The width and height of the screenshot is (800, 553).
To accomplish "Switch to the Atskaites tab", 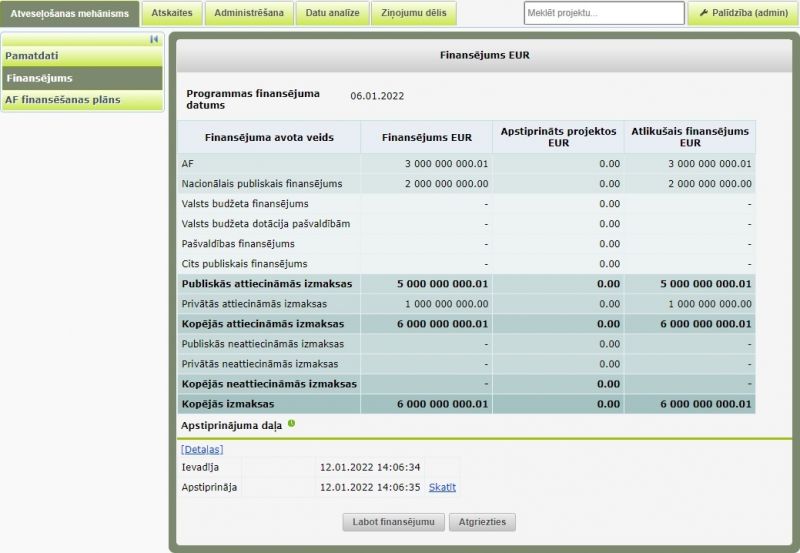I will (x=172, y=13).
